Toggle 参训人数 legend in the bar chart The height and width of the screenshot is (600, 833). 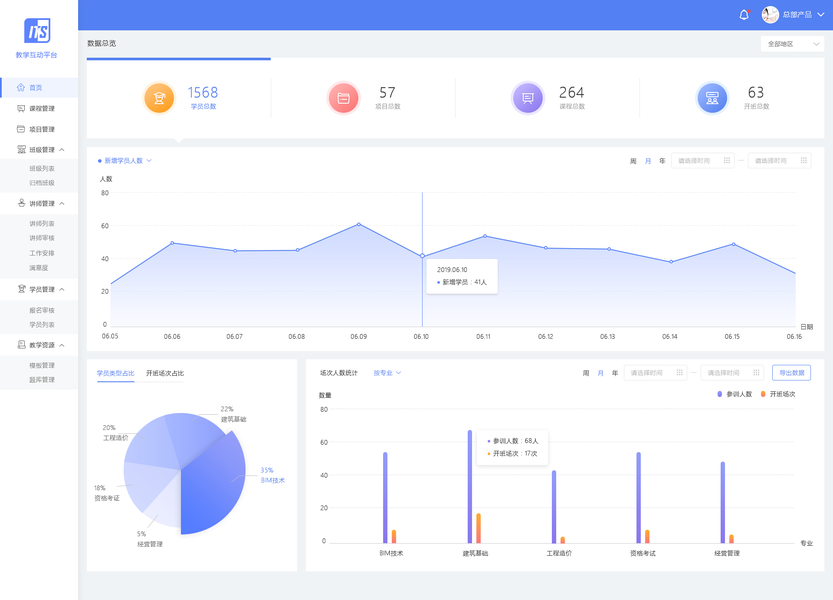(x=735, y=394)
